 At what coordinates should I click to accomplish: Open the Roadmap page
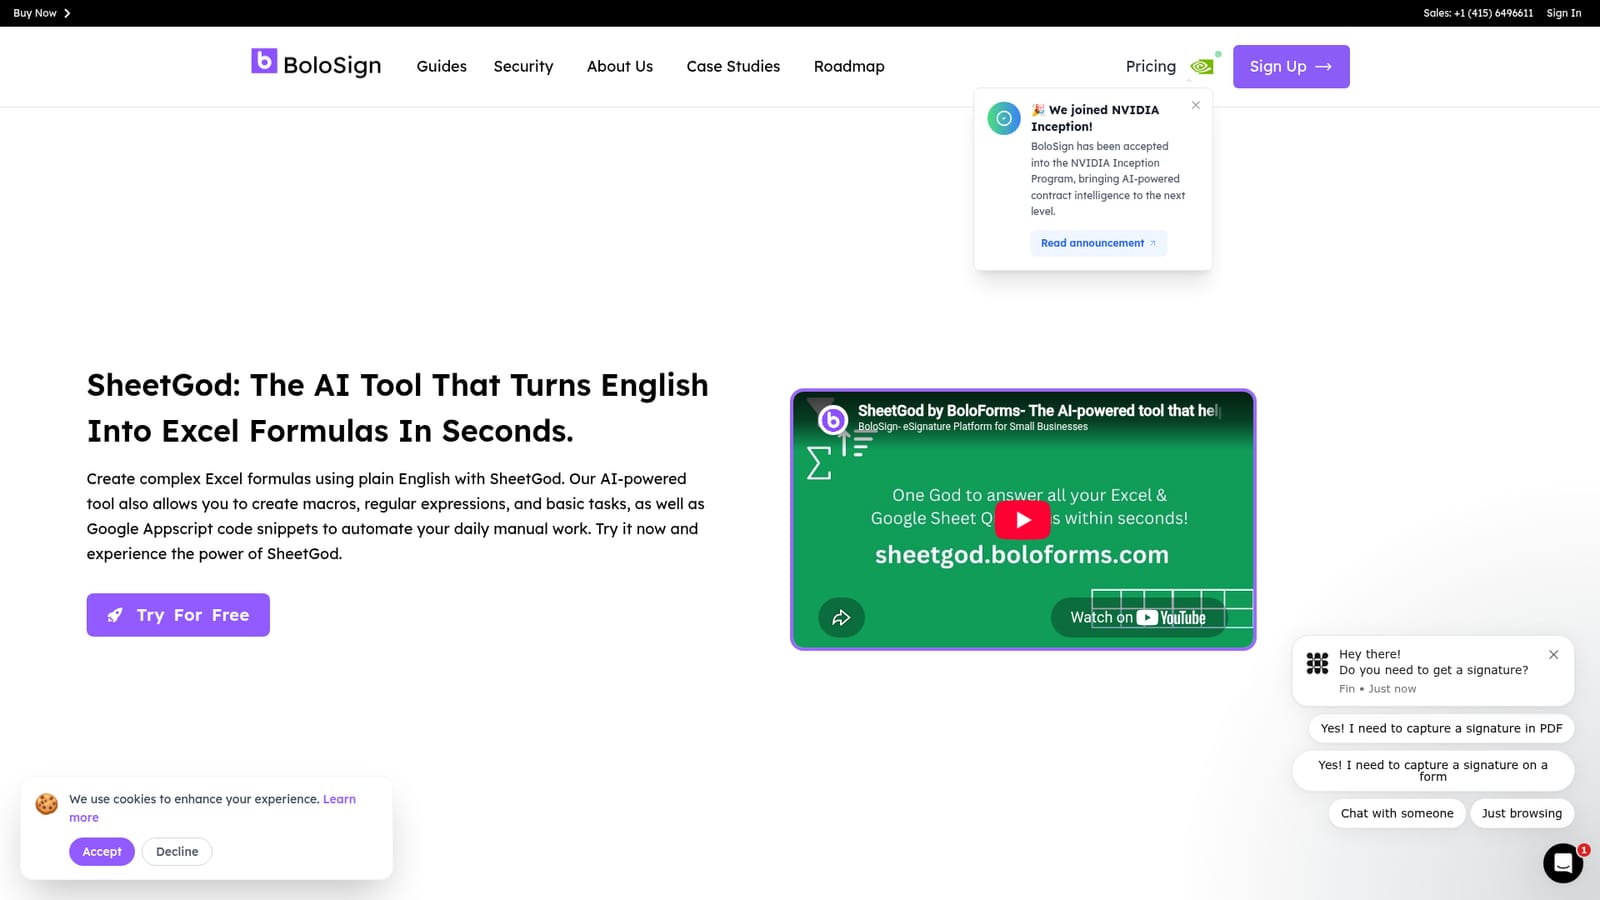point(849,66)
